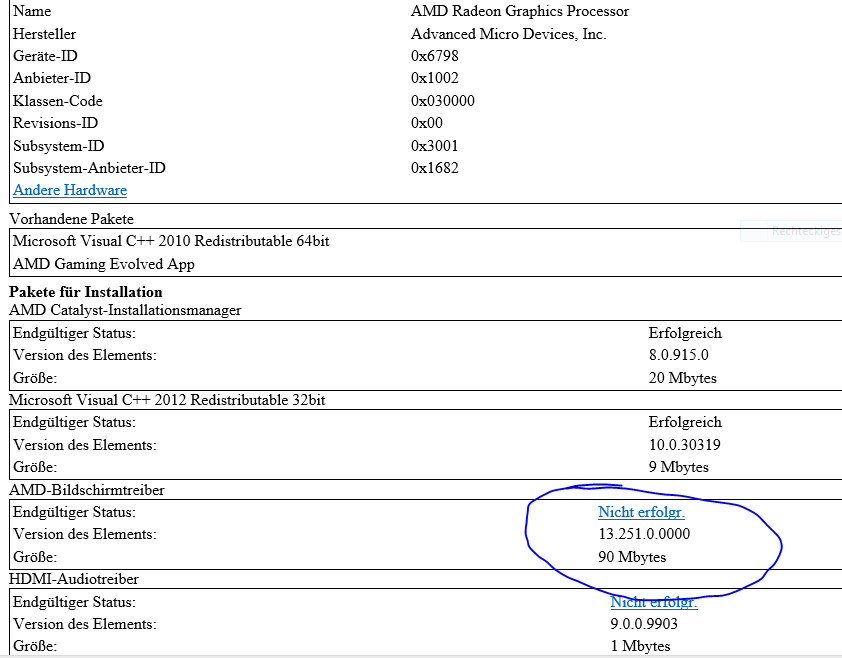The image size is (842, 658).
Task: Click the Anbieter-ID value 0x1002
Action: pyautogui.click(x=434, y=78)
